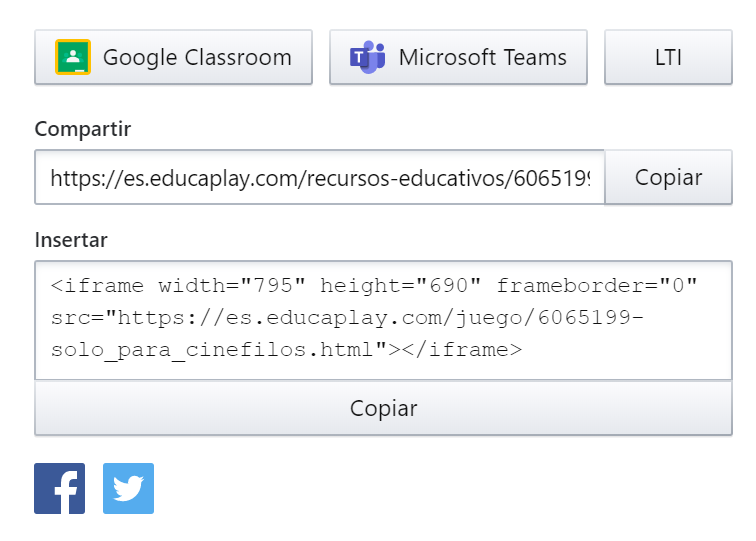Image resolution: width=756 pixels, height=541 pixels.
Task: Click the purple Microsoft Teams logo
Action: [x=367, y=57]
